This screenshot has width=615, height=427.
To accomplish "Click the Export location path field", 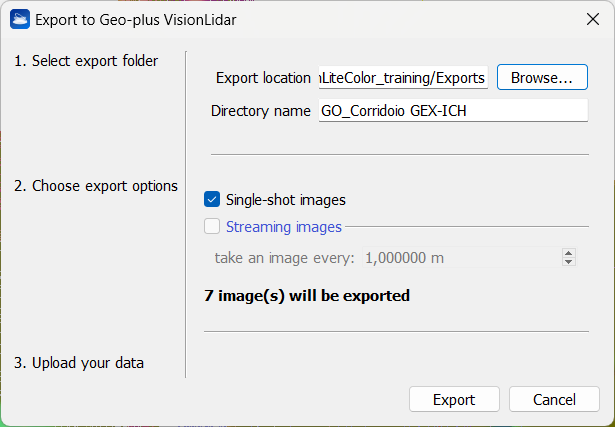I will click(x=403, y=78).
